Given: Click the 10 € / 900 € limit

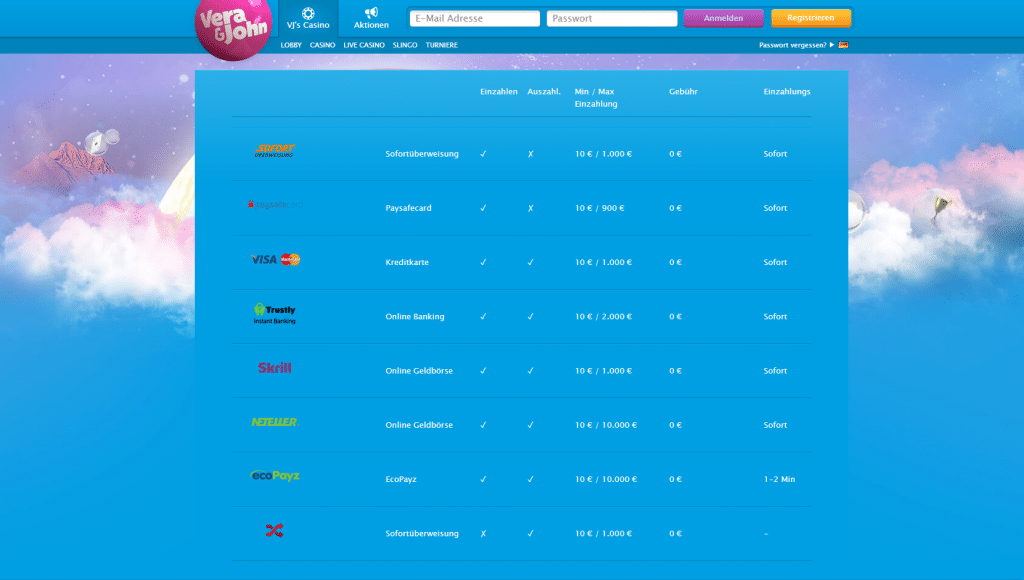Looking at the screenshot, I should (x=600, y=208).
